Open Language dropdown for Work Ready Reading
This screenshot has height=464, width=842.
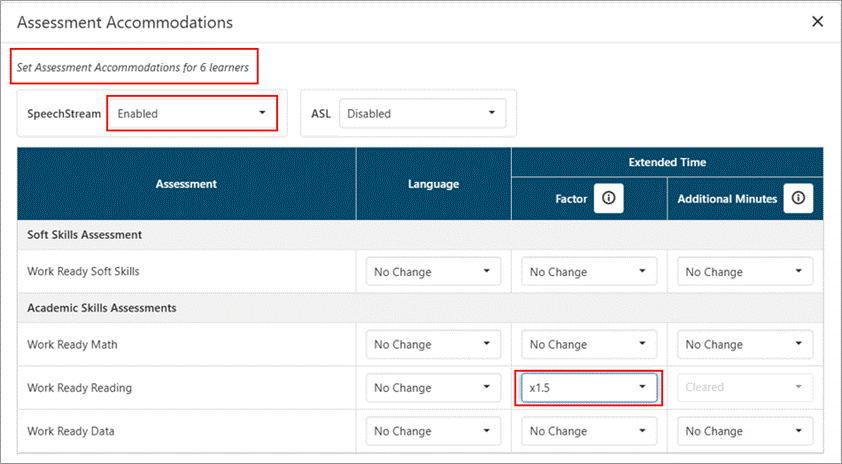click(x=433, y=388)
